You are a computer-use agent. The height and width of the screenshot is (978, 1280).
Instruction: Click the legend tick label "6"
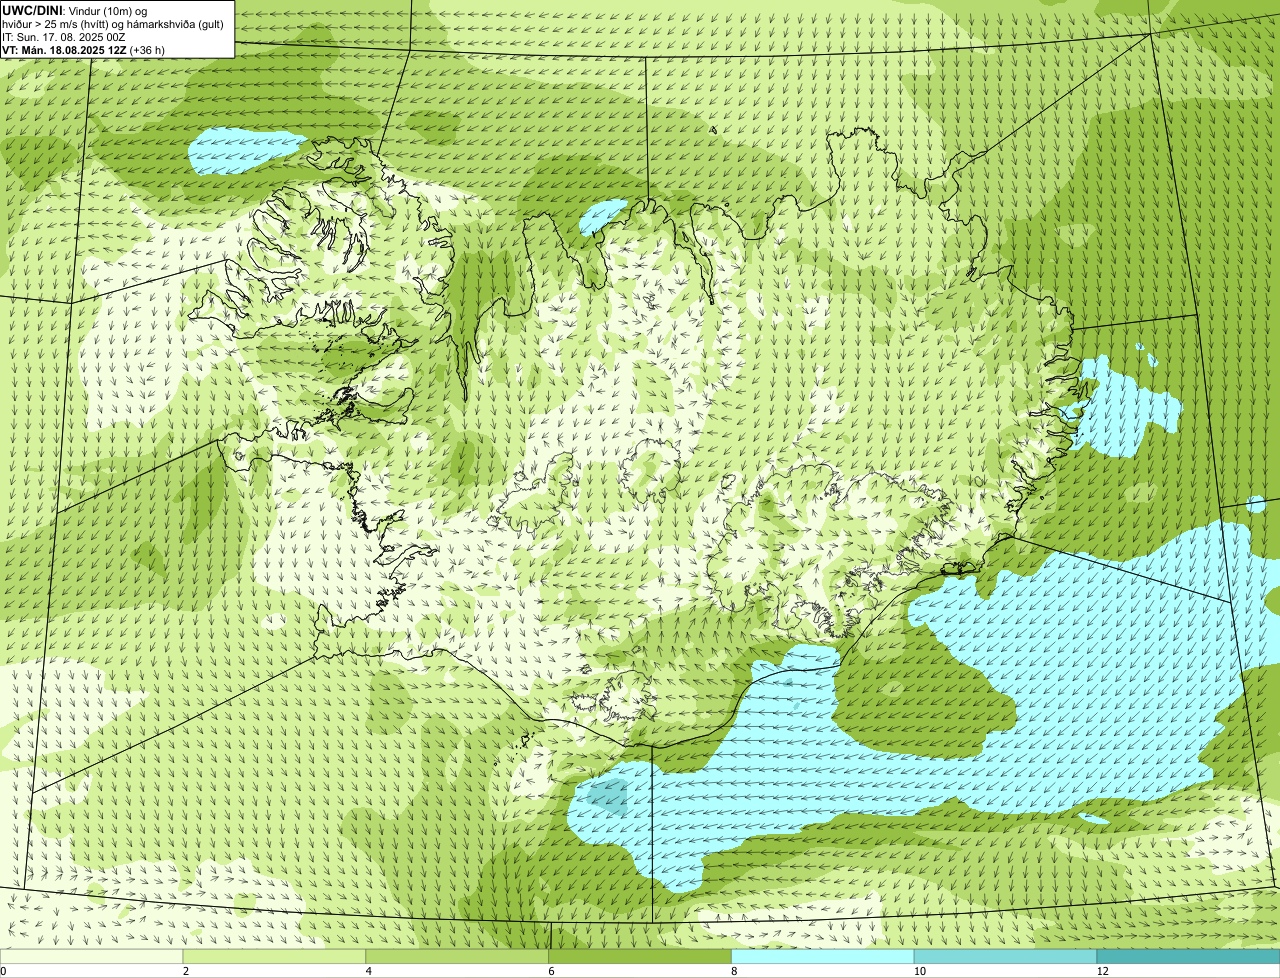pos(552,971)
